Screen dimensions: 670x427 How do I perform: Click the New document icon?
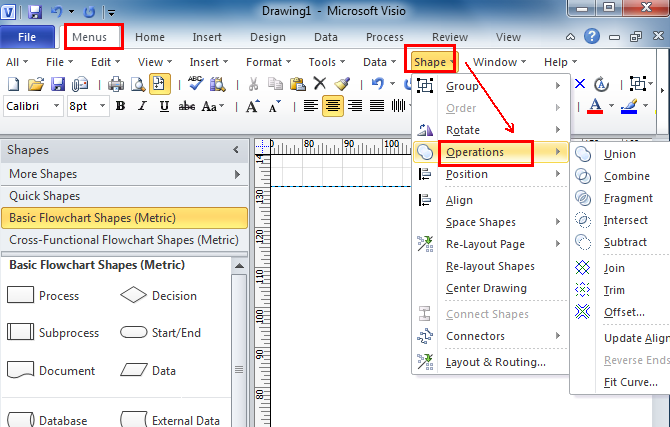pos(14,84)
